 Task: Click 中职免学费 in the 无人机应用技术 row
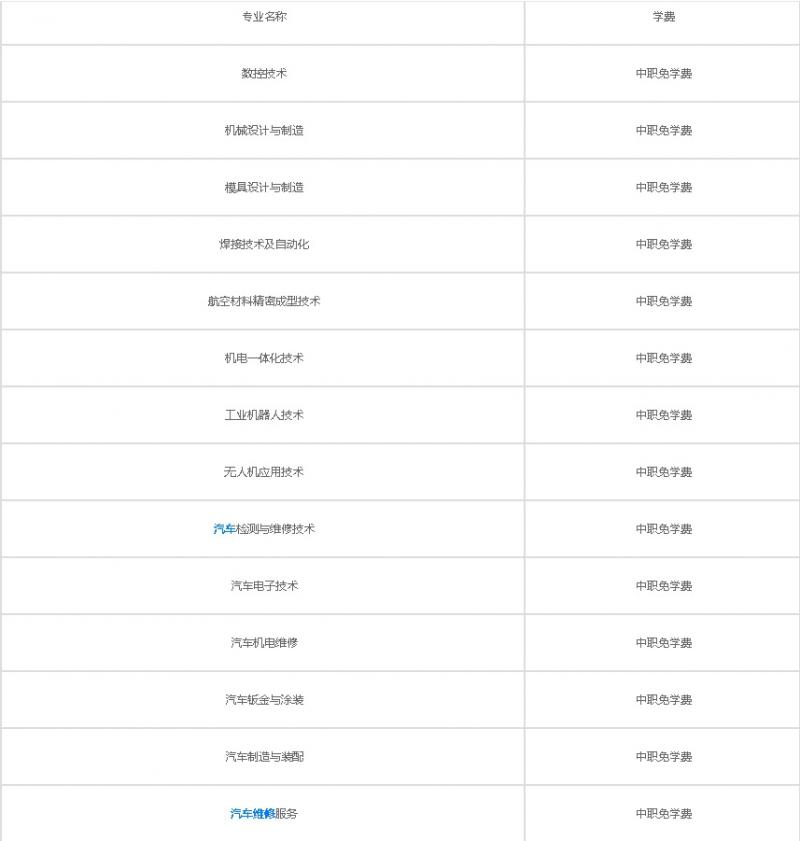click(663, 472)
